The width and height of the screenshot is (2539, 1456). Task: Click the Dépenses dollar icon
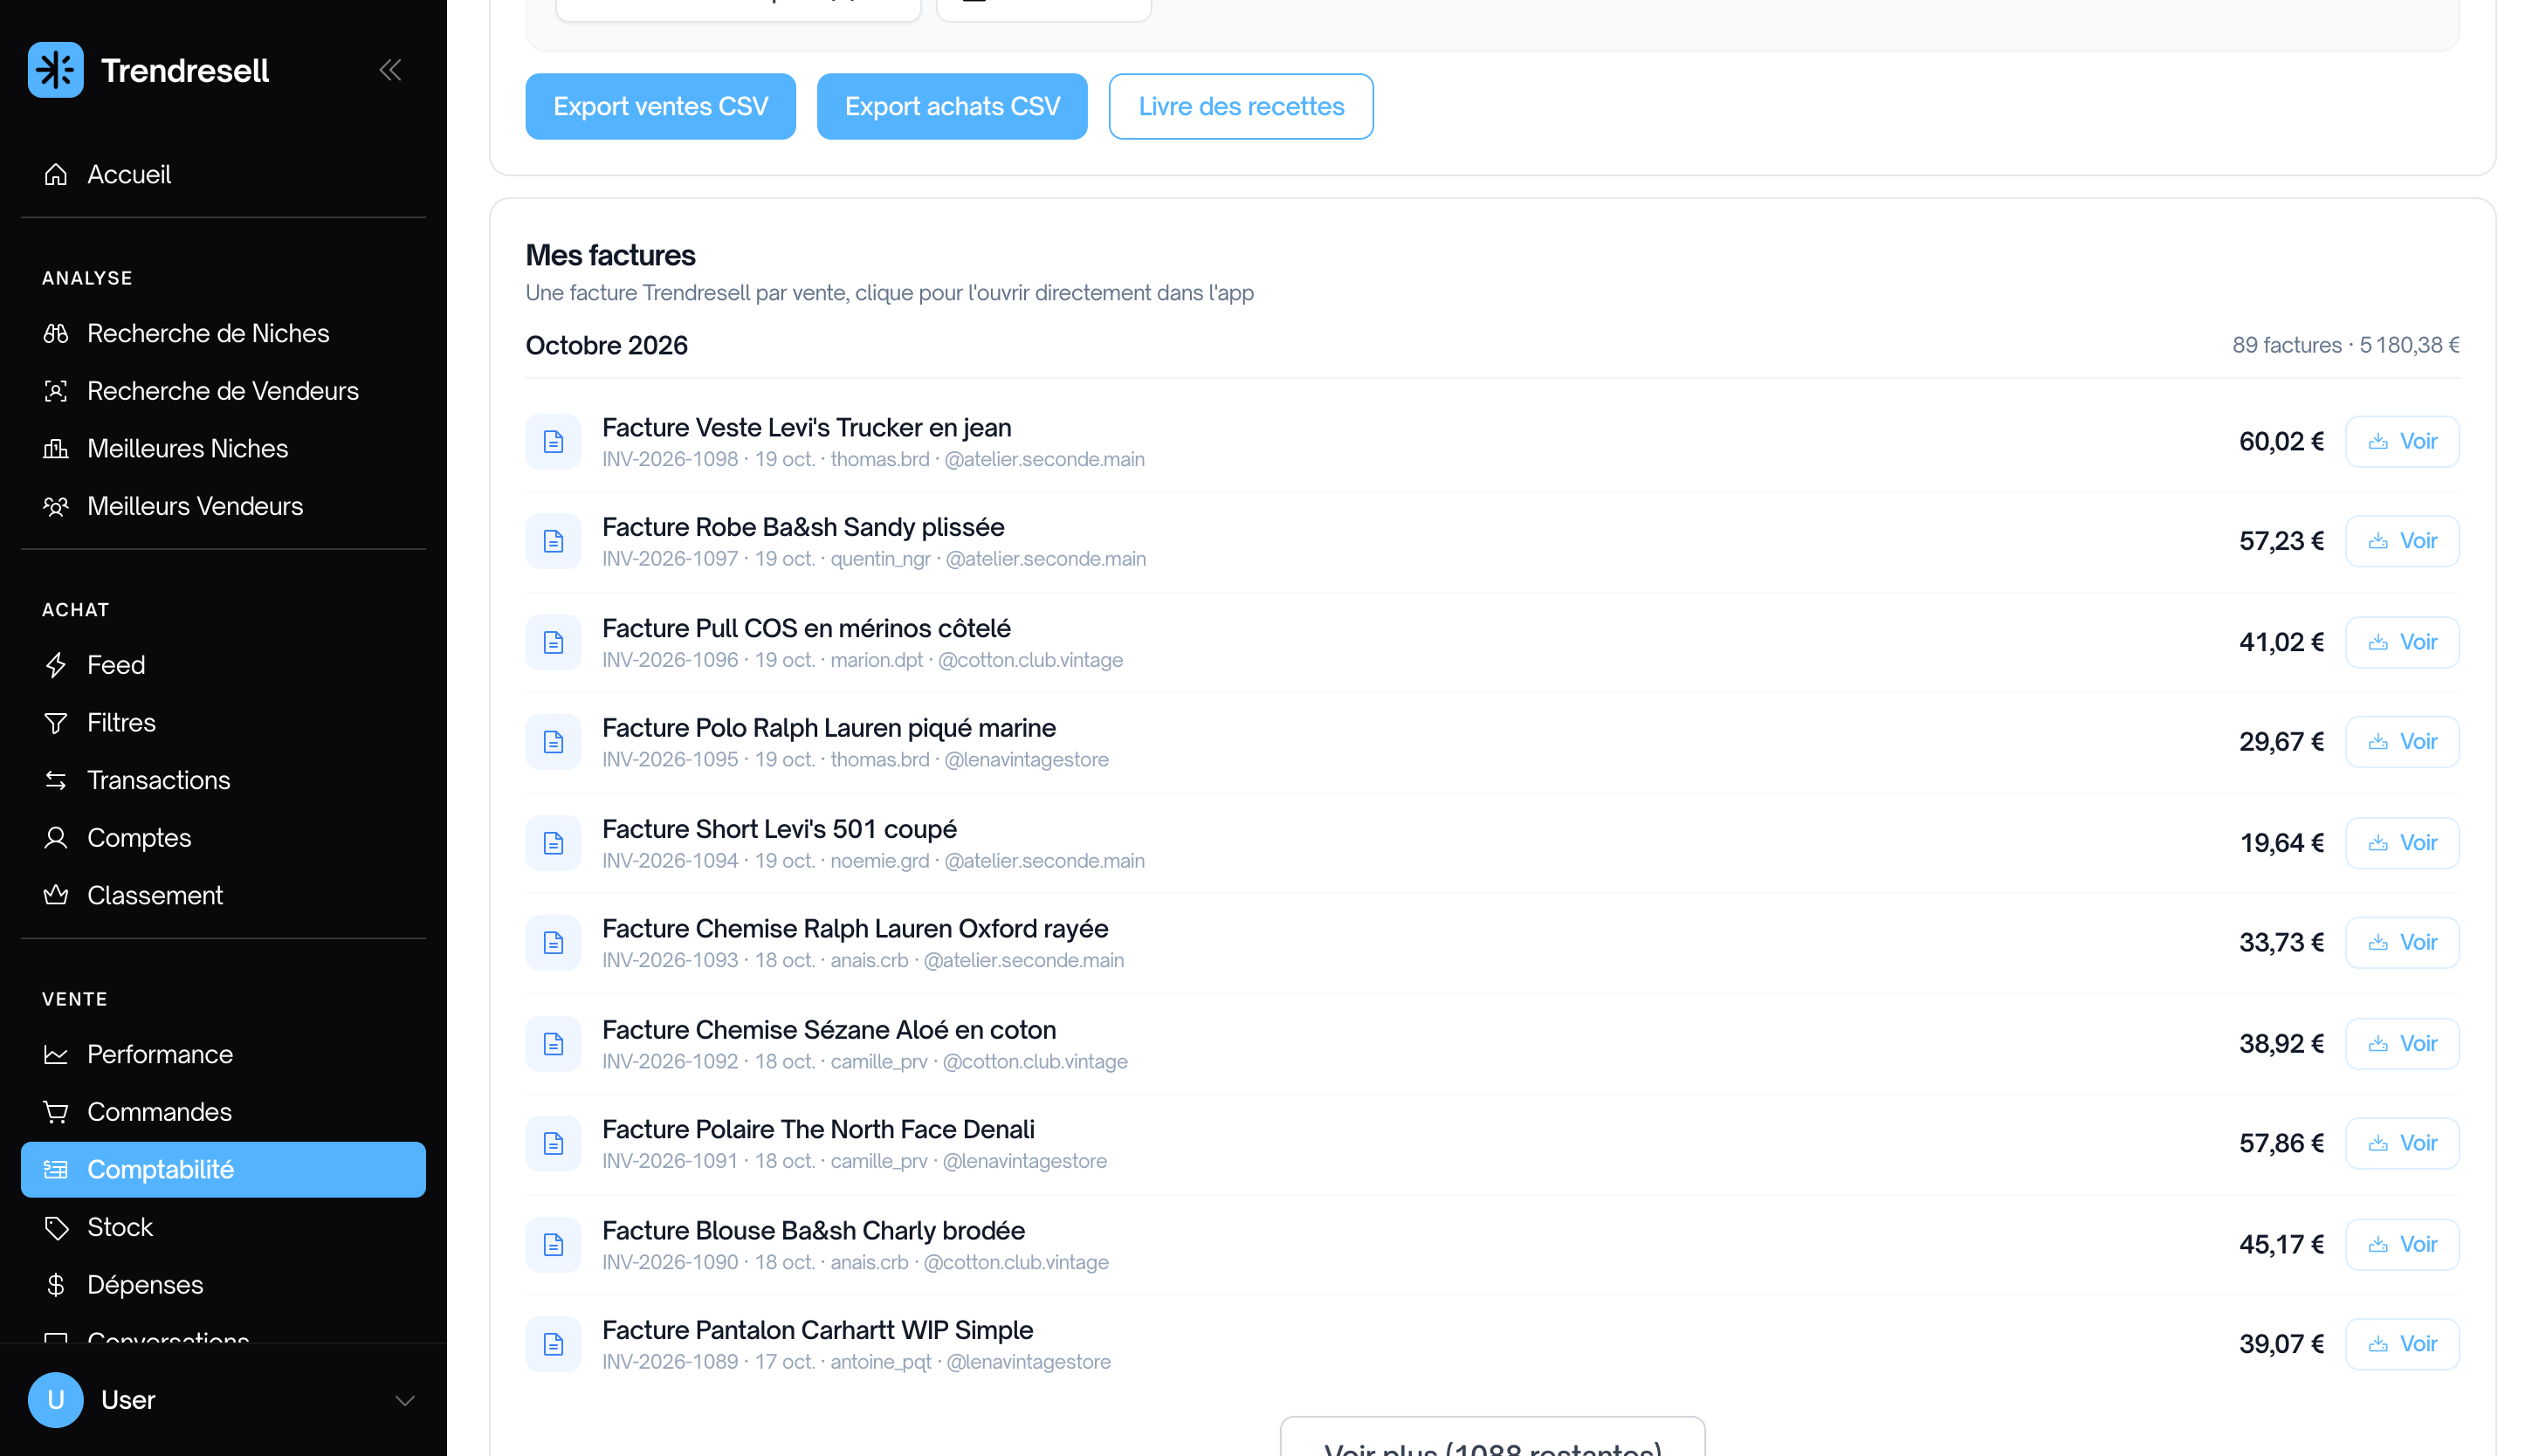56,1285
